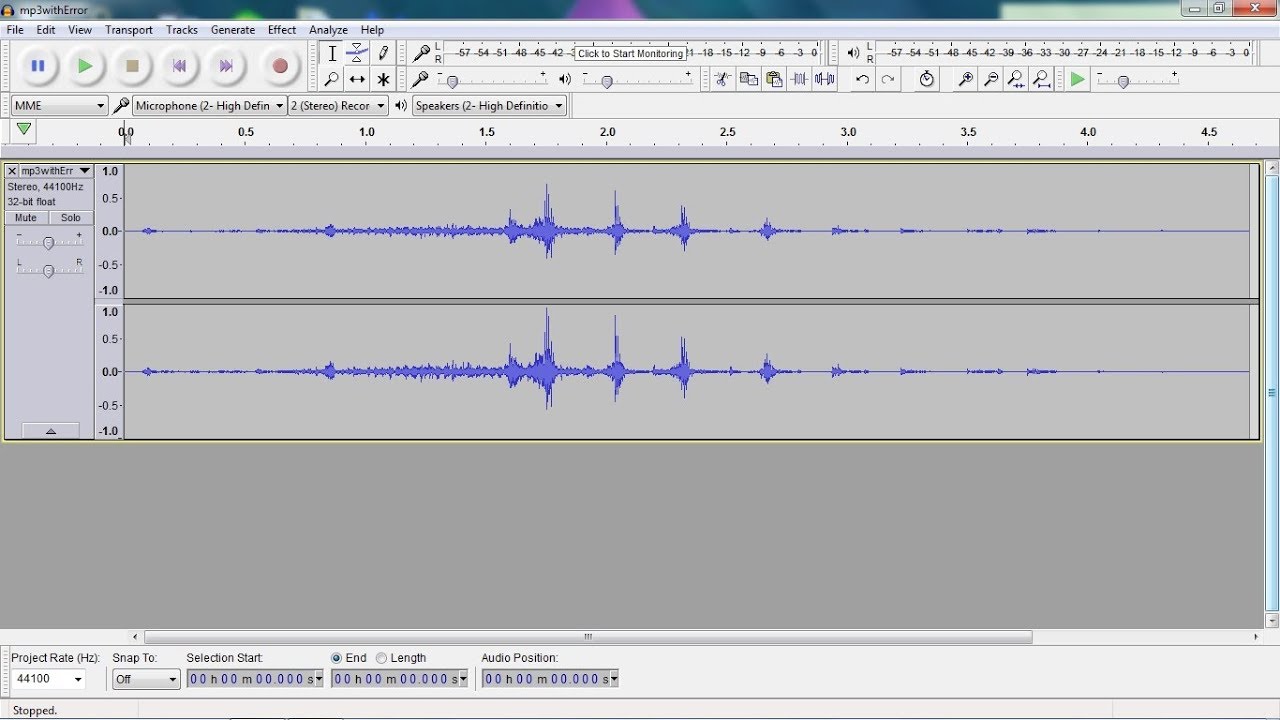
Task: Click the Stop transport button
Action: click(x=132, y=66)
